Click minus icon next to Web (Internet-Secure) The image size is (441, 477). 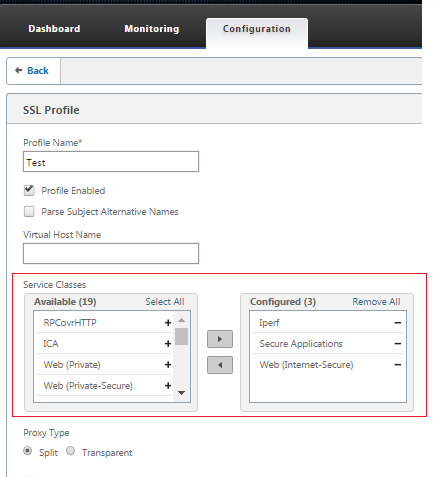(398, 365)
